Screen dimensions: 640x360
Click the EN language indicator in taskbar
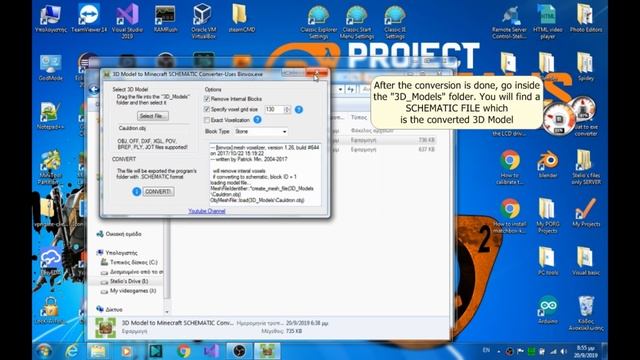tap(486, 350)
